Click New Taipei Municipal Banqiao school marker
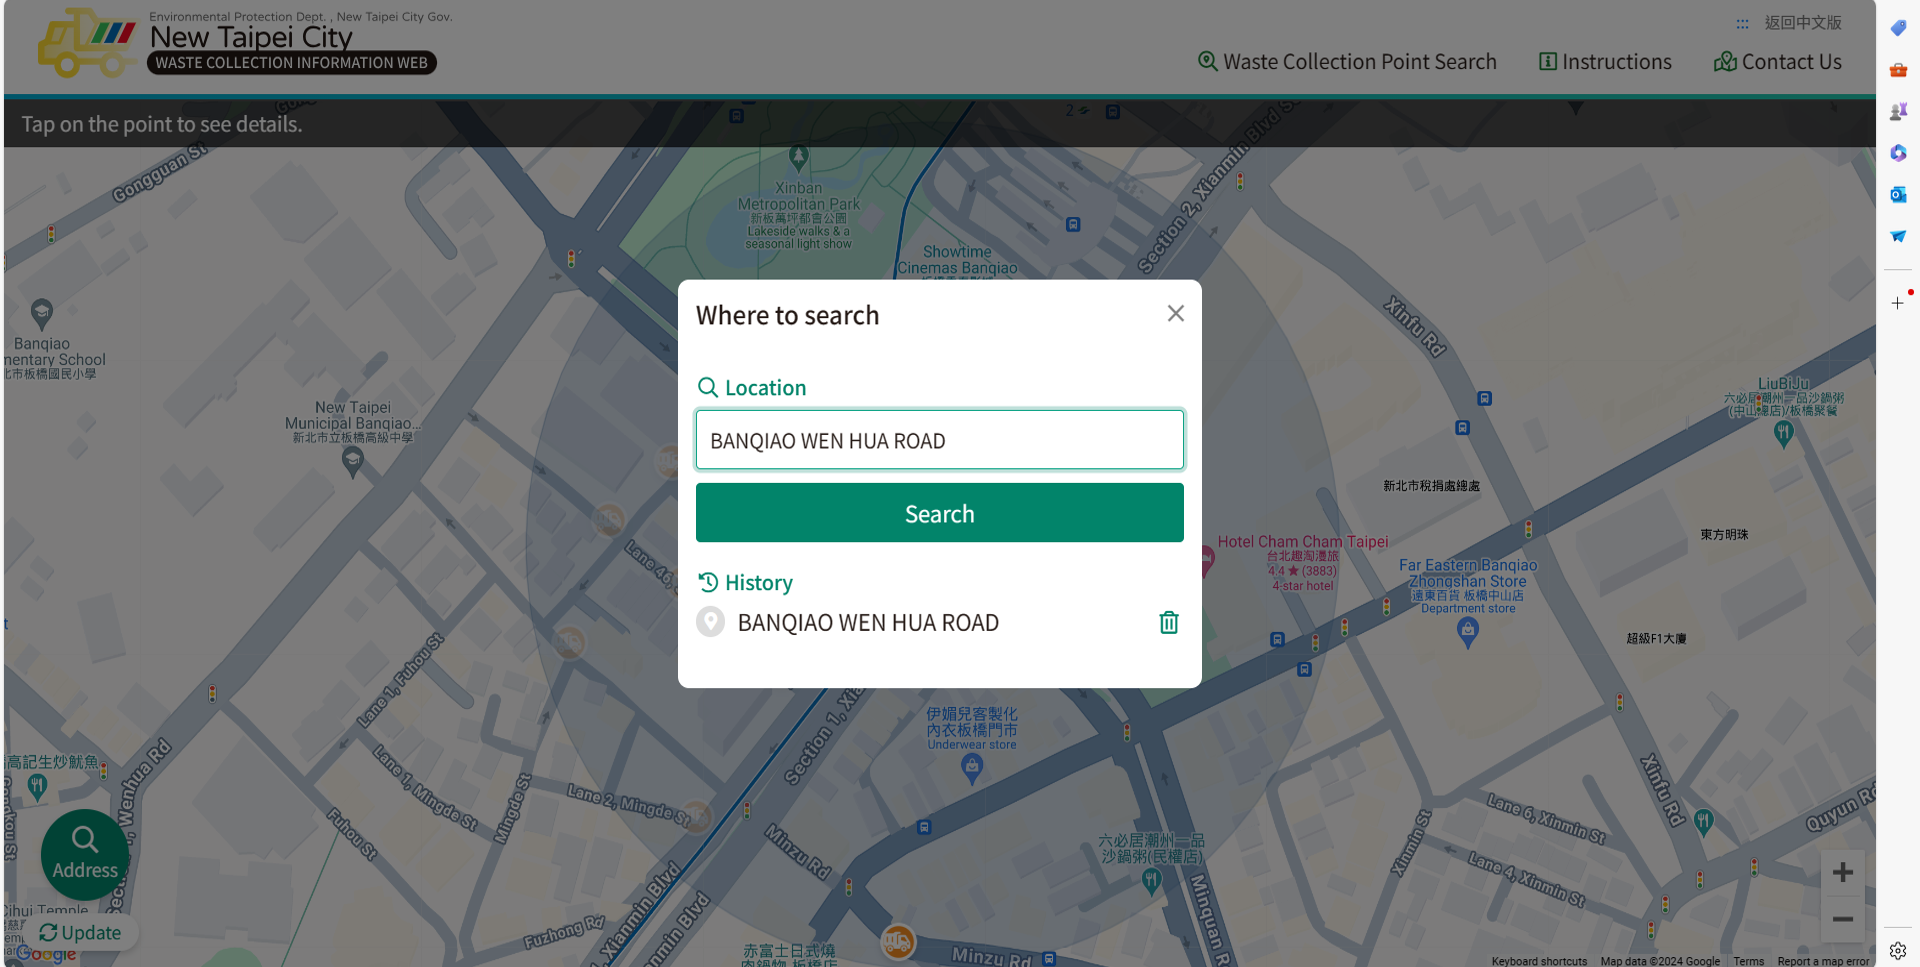 tap(352, 462)
